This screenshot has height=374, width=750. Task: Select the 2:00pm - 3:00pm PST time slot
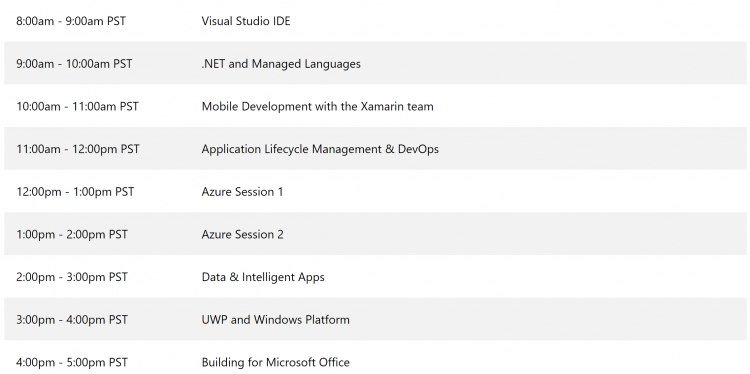click(72, 277)
